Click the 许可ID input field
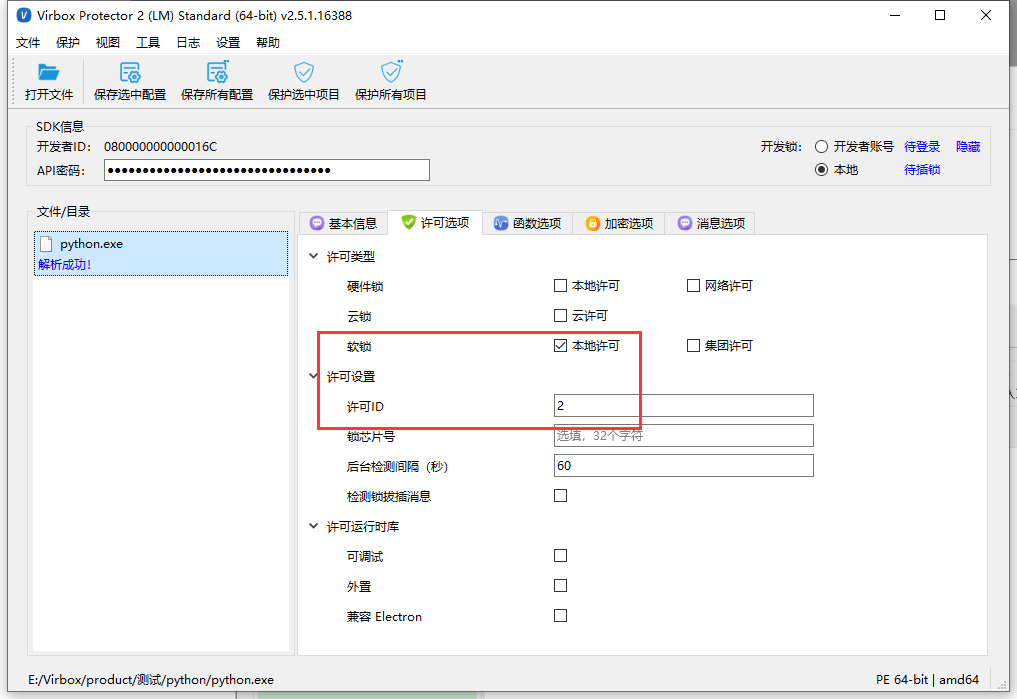The height and width of the screenshot is (699, 1017). pyautogui.click(x=684, y=406)
